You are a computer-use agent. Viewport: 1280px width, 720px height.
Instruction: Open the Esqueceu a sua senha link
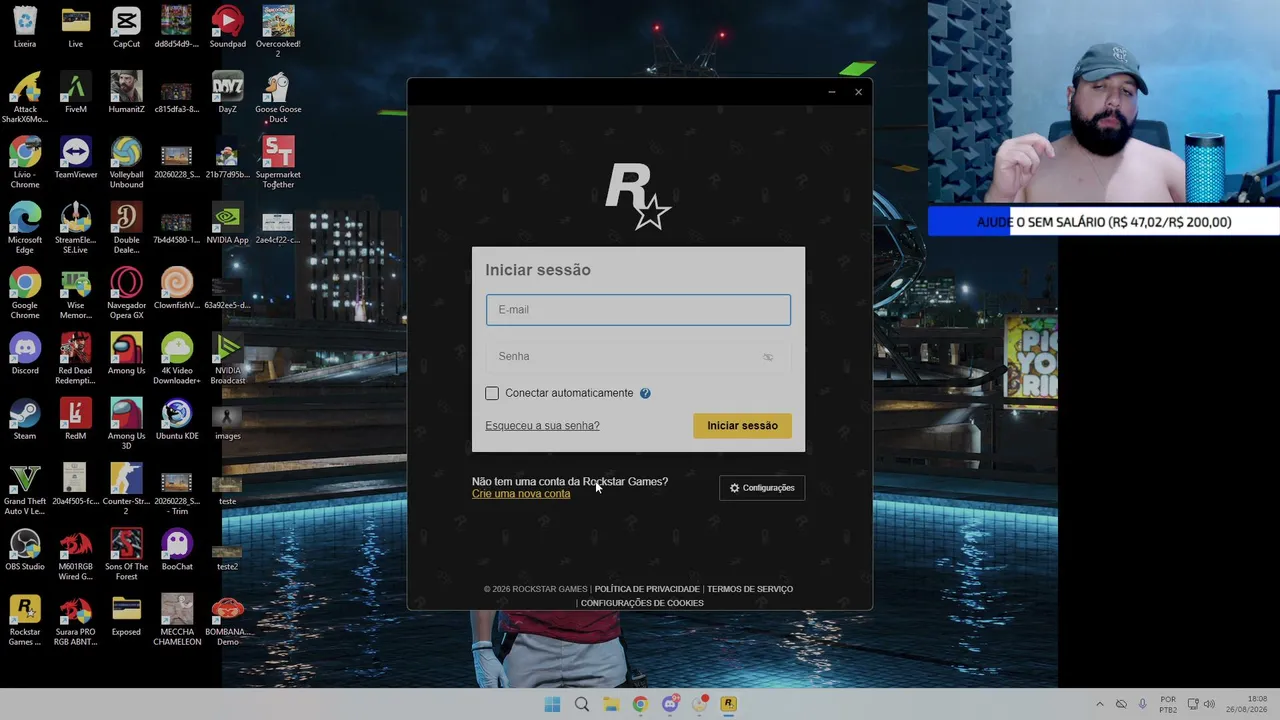[x=542, y=426]
